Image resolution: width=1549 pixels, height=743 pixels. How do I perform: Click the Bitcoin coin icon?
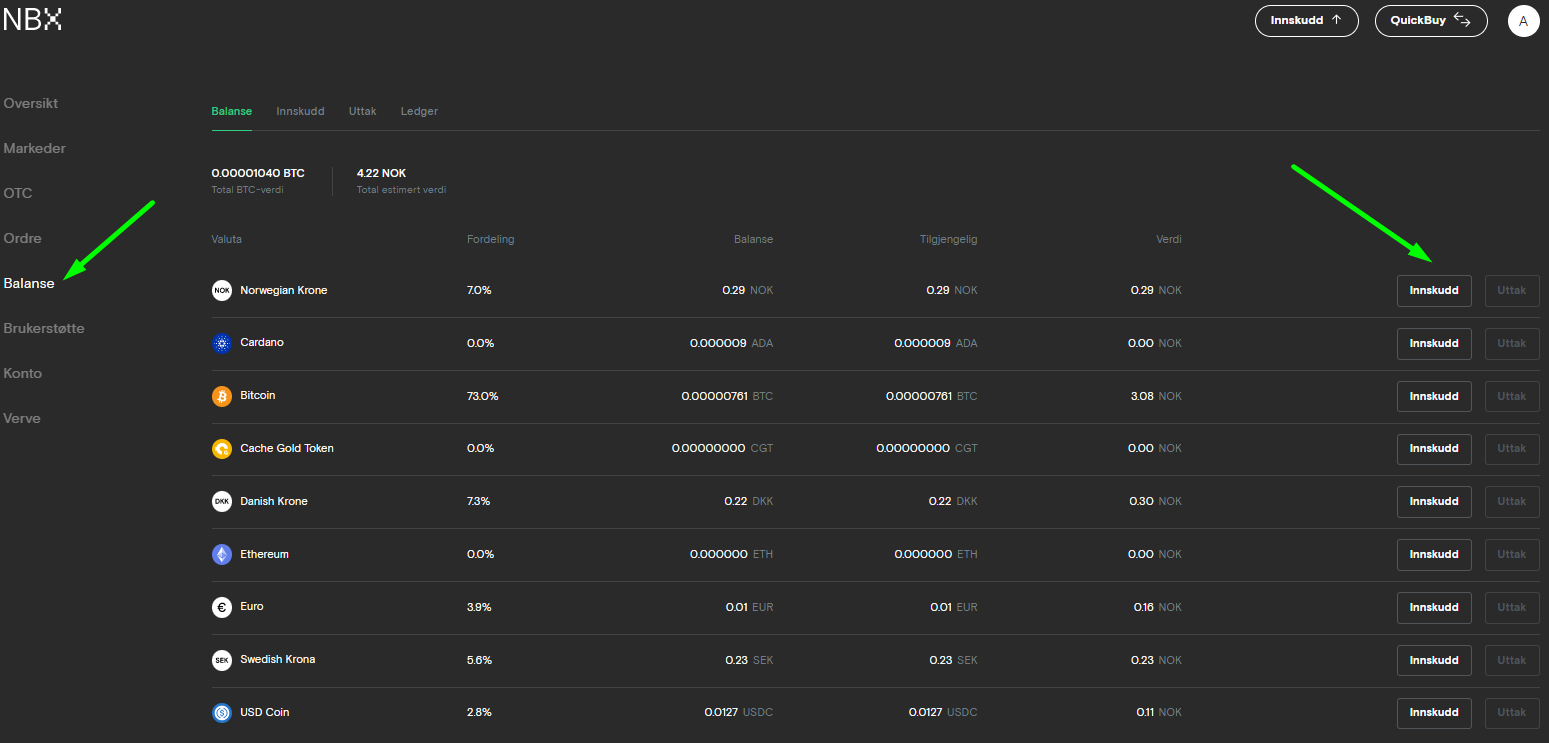point(222,396)
